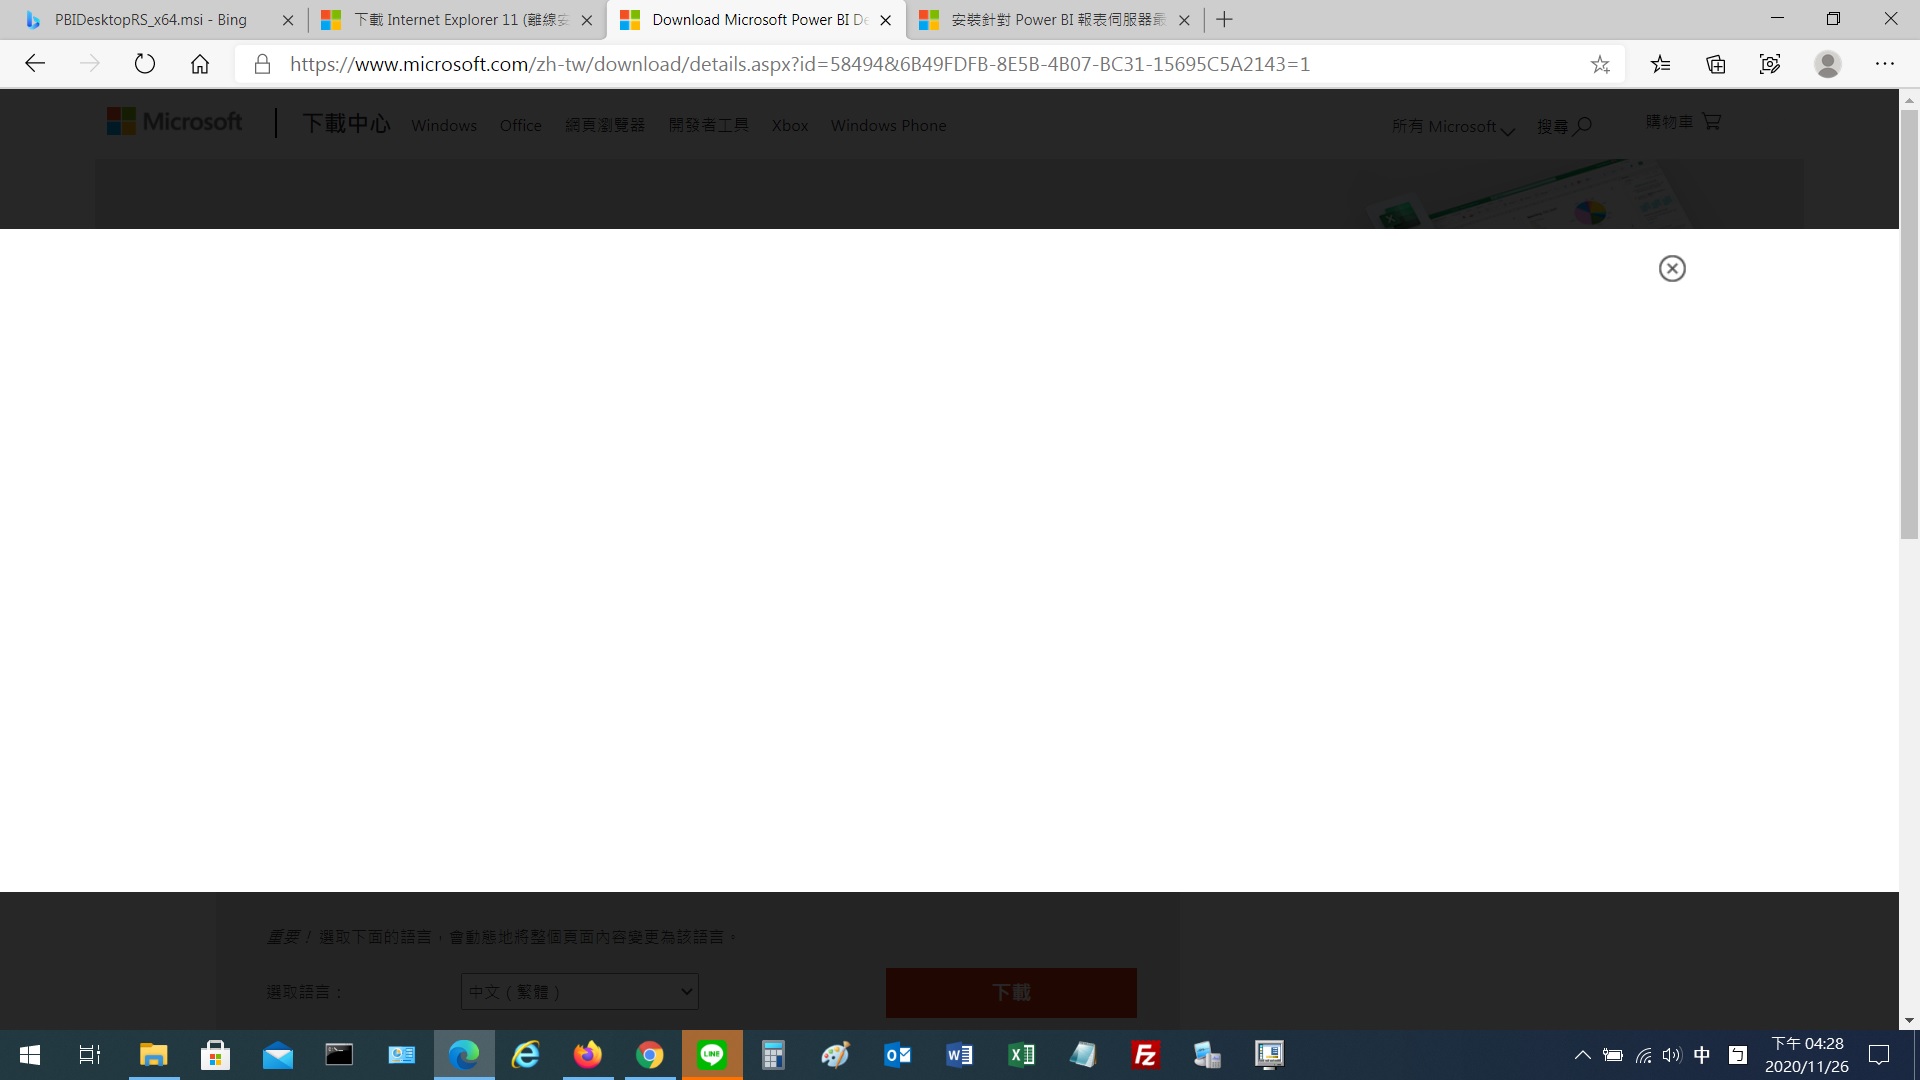Open the taskbar clock and date
The height and width of the screenshot is (1080, 1920).
[1807, 1055]
